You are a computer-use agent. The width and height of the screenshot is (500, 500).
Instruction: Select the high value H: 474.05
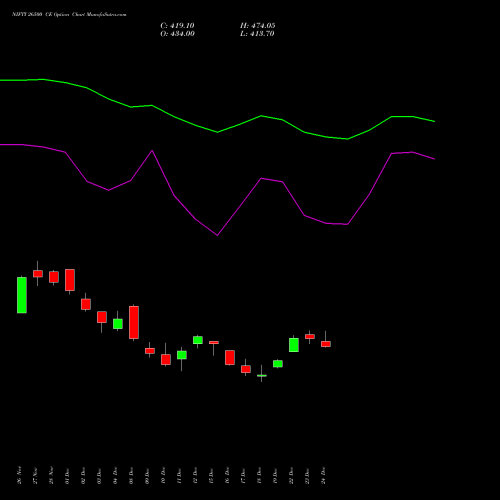258,26
